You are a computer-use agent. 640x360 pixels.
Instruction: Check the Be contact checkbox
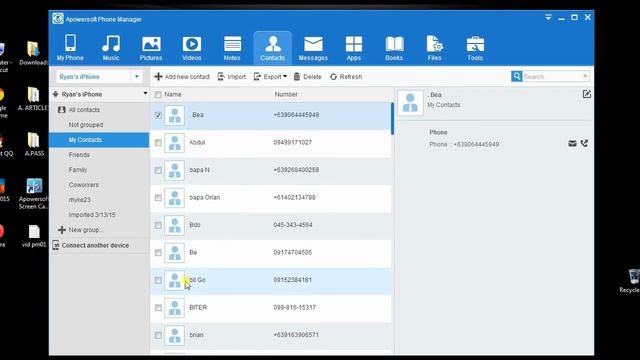(x=158, y=253)
